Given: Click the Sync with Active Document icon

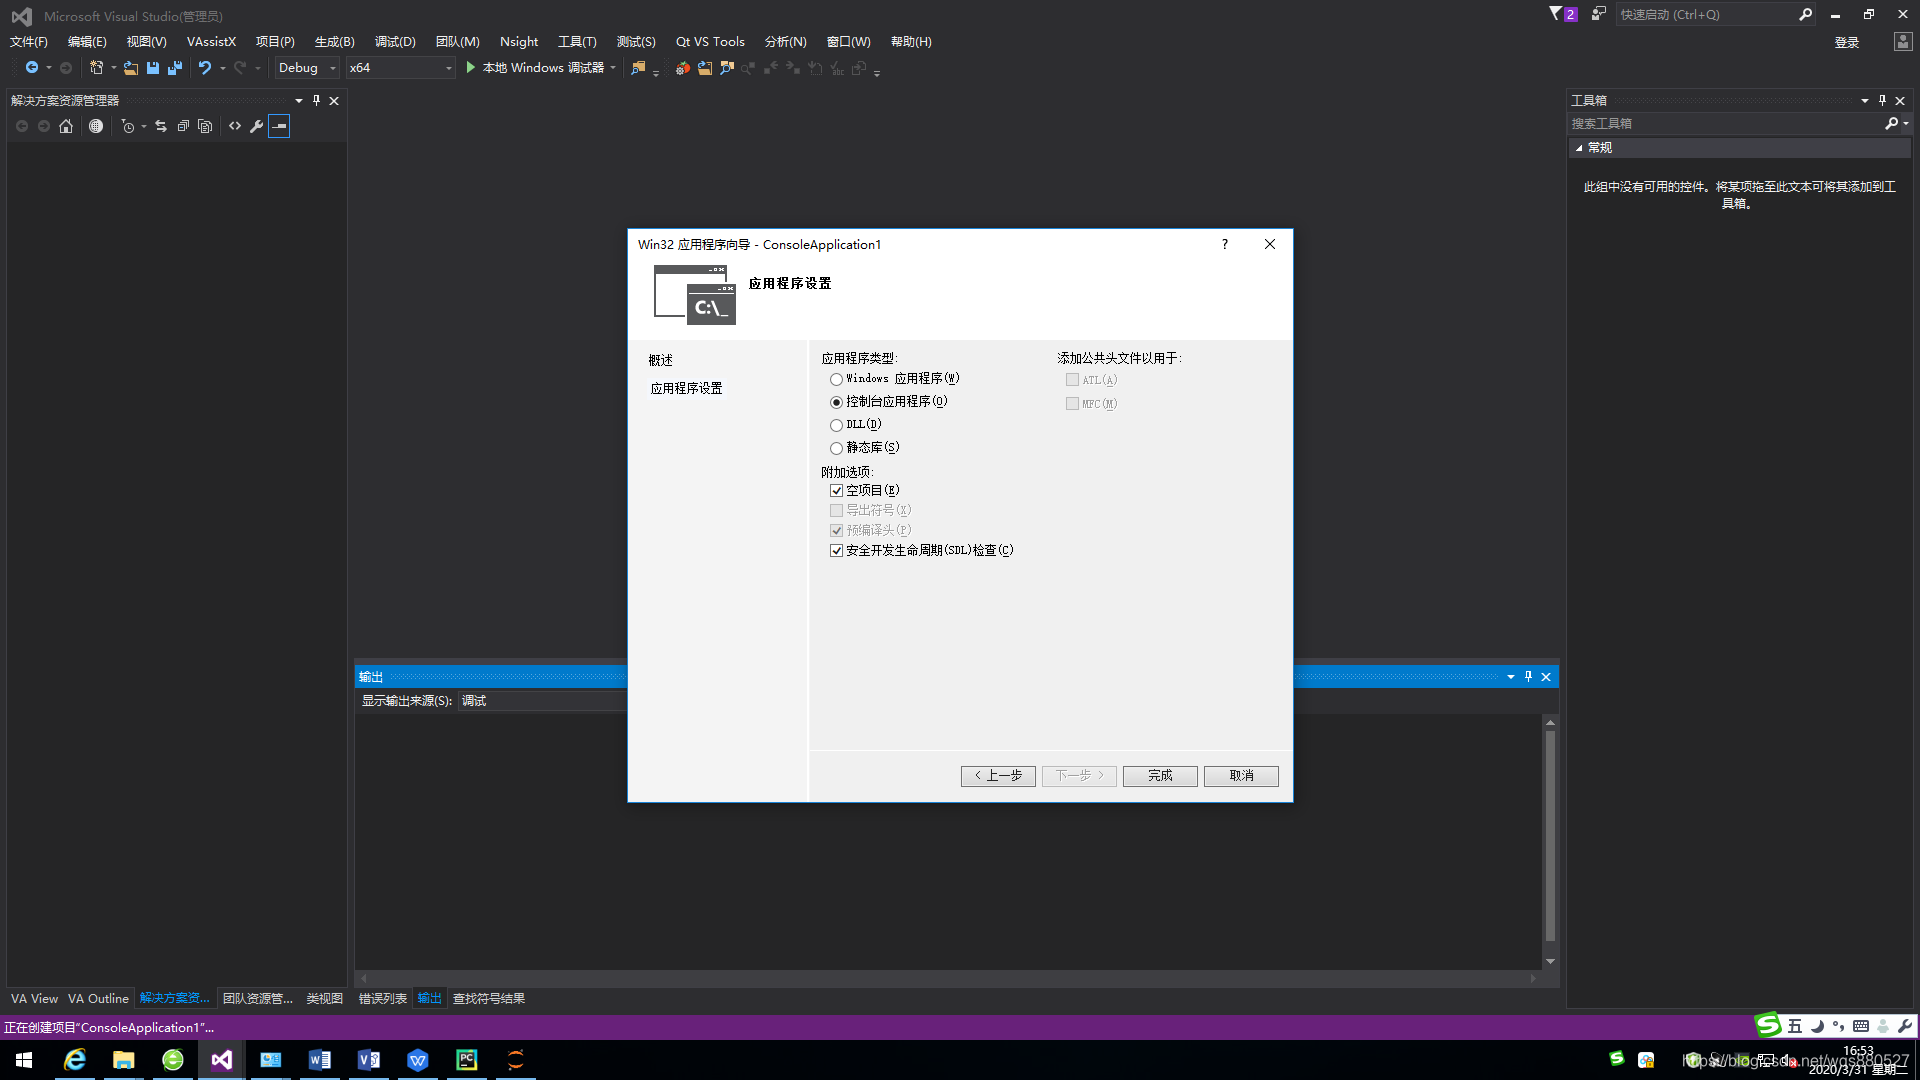Looking at the screenshot, I should point(161,126).
